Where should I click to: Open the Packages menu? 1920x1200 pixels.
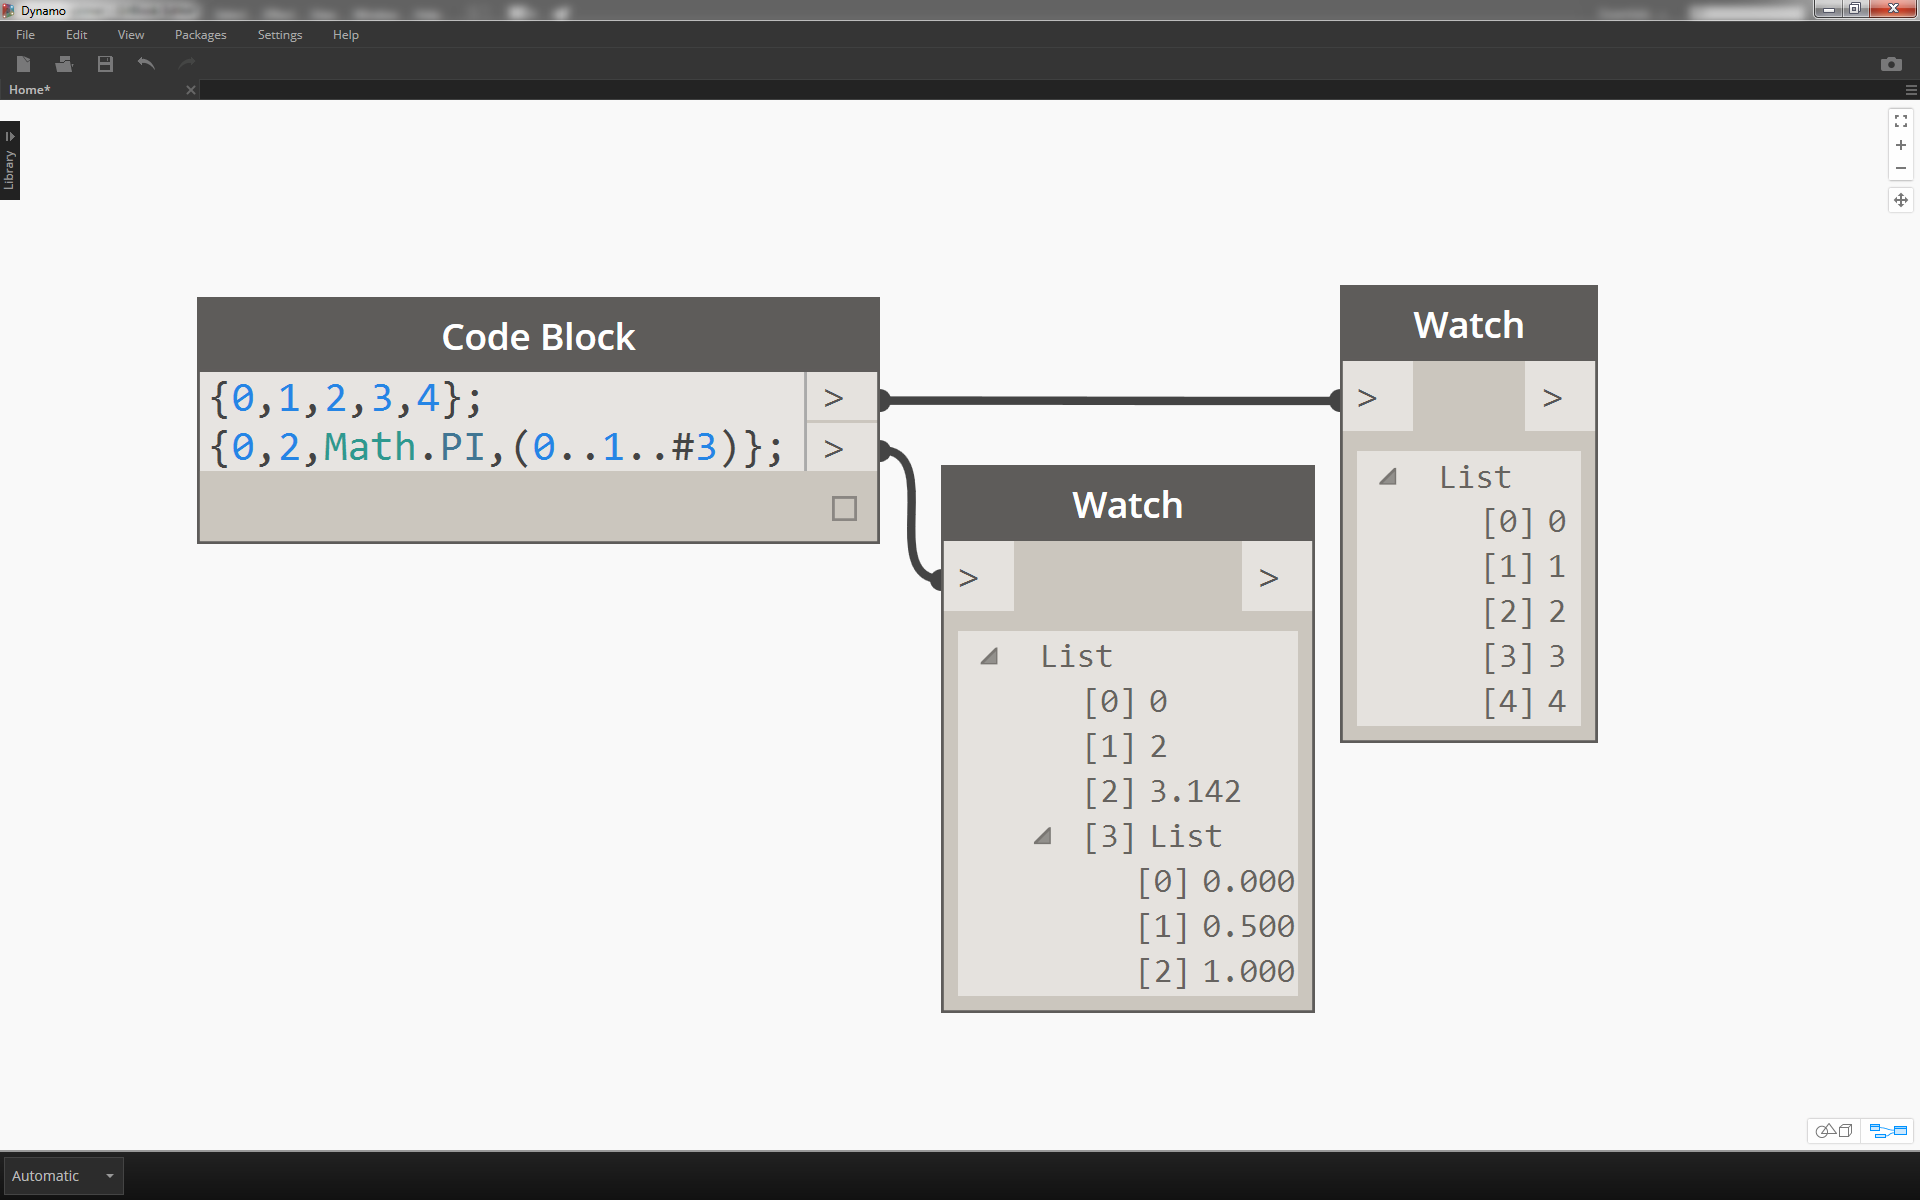pos(201,35)
